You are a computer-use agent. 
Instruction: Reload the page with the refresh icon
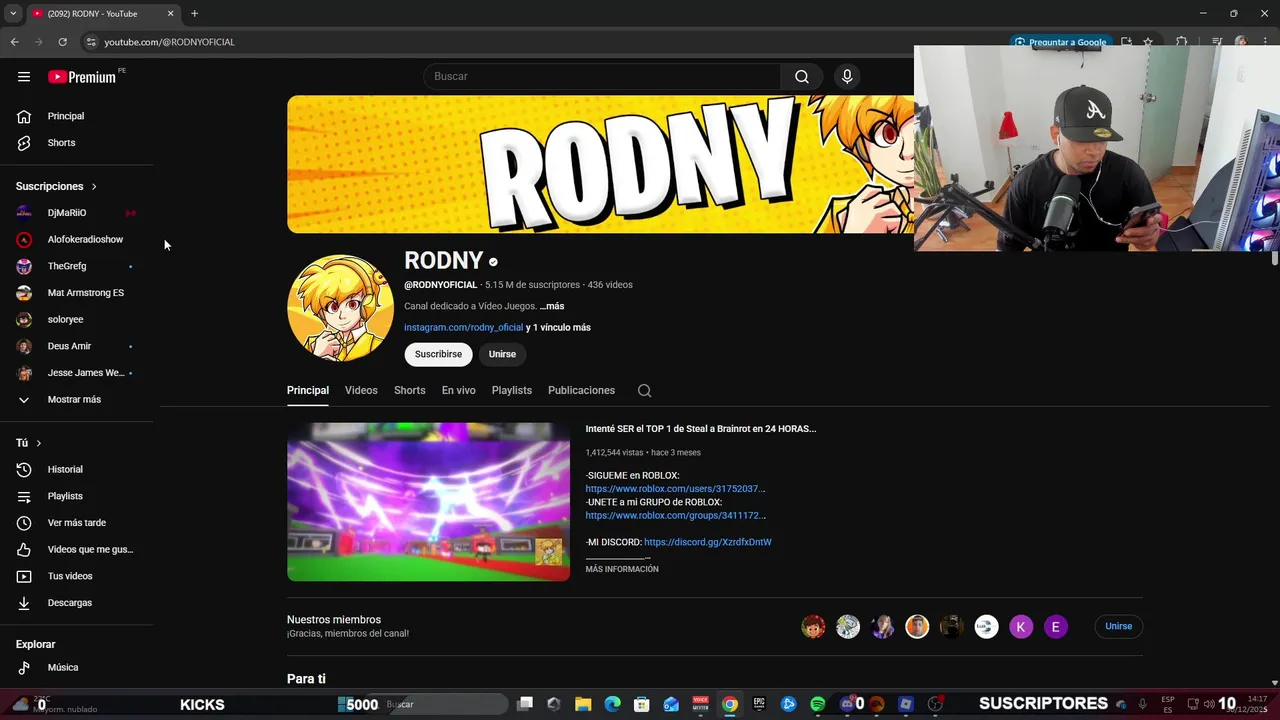click(x=62, y=42)
